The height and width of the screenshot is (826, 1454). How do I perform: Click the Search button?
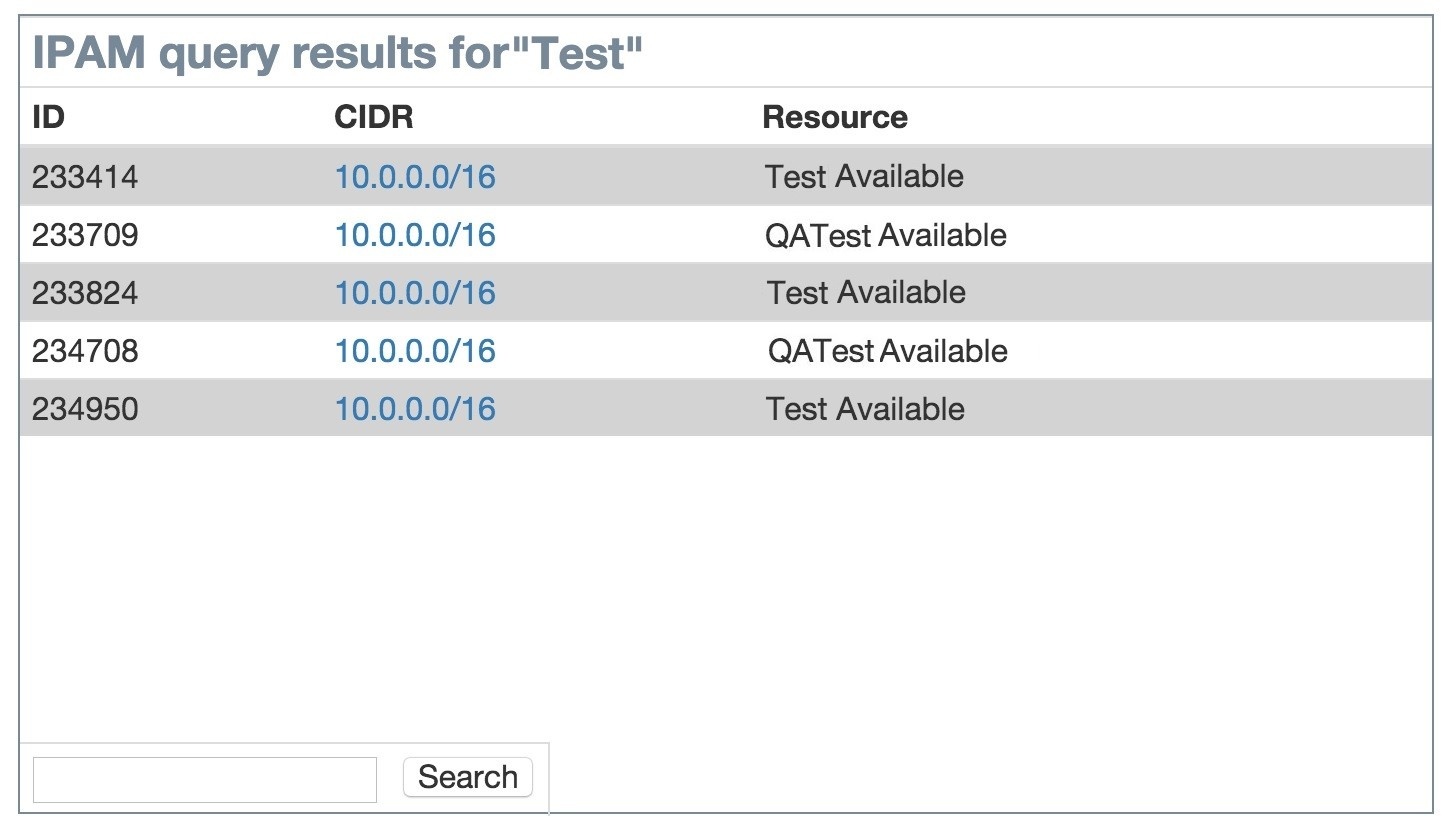(467, 777)
